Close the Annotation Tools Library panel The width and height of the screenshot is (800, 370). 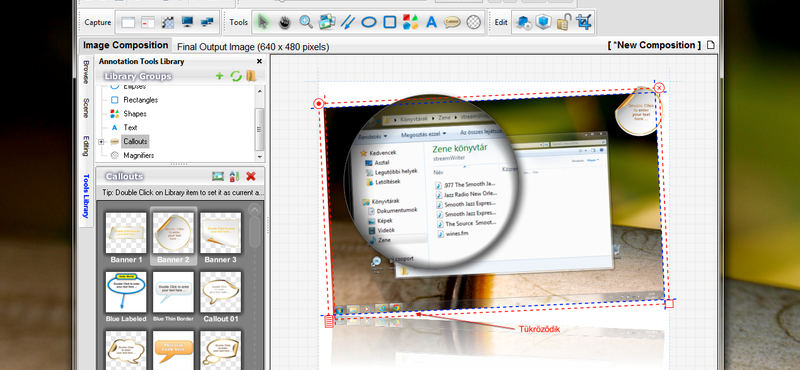(x=259, y=61)
